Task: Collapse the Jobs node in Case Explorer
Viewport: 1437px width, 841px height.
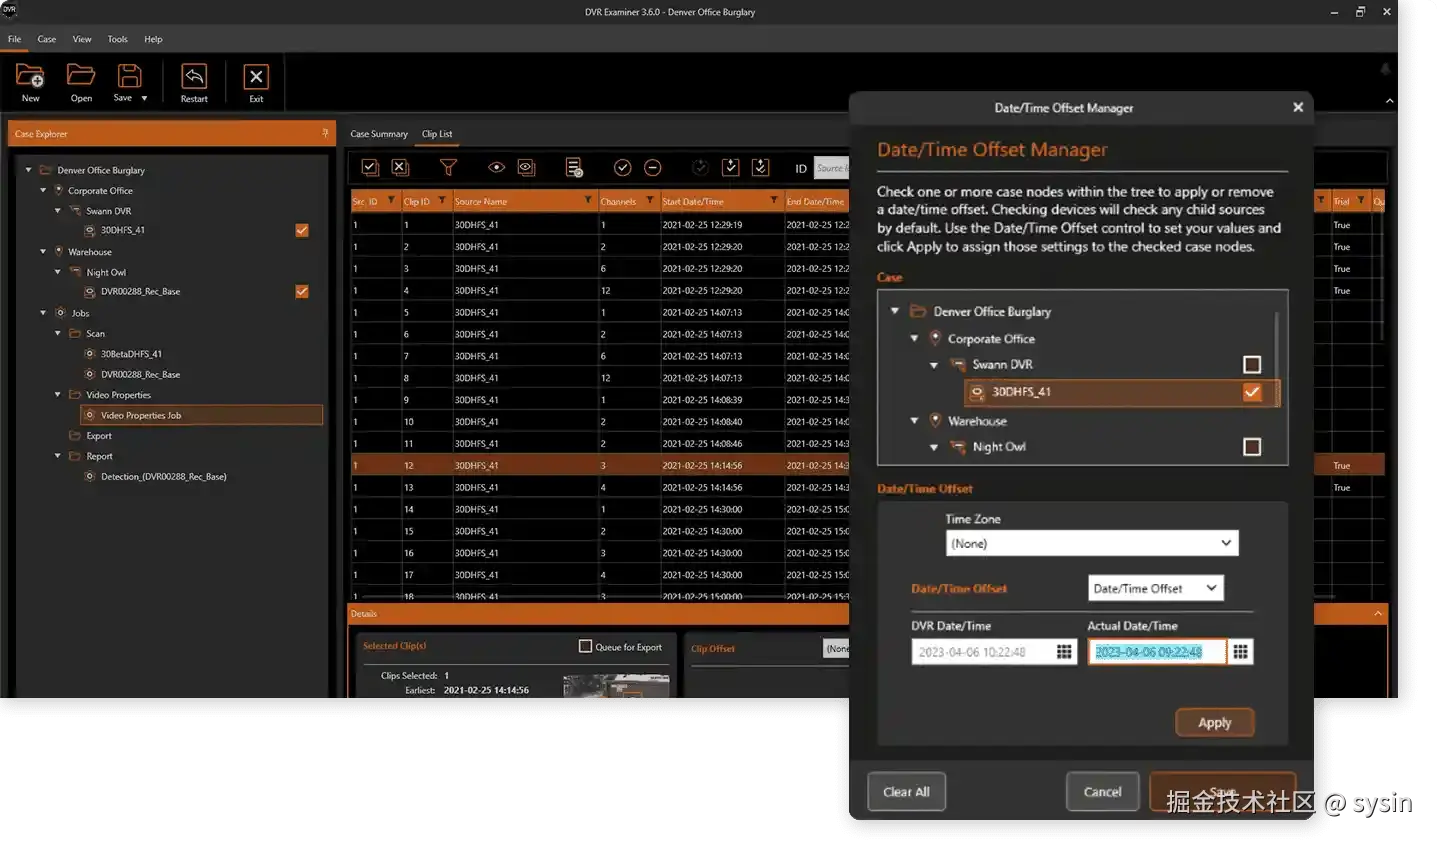Action: pos(43,313)
